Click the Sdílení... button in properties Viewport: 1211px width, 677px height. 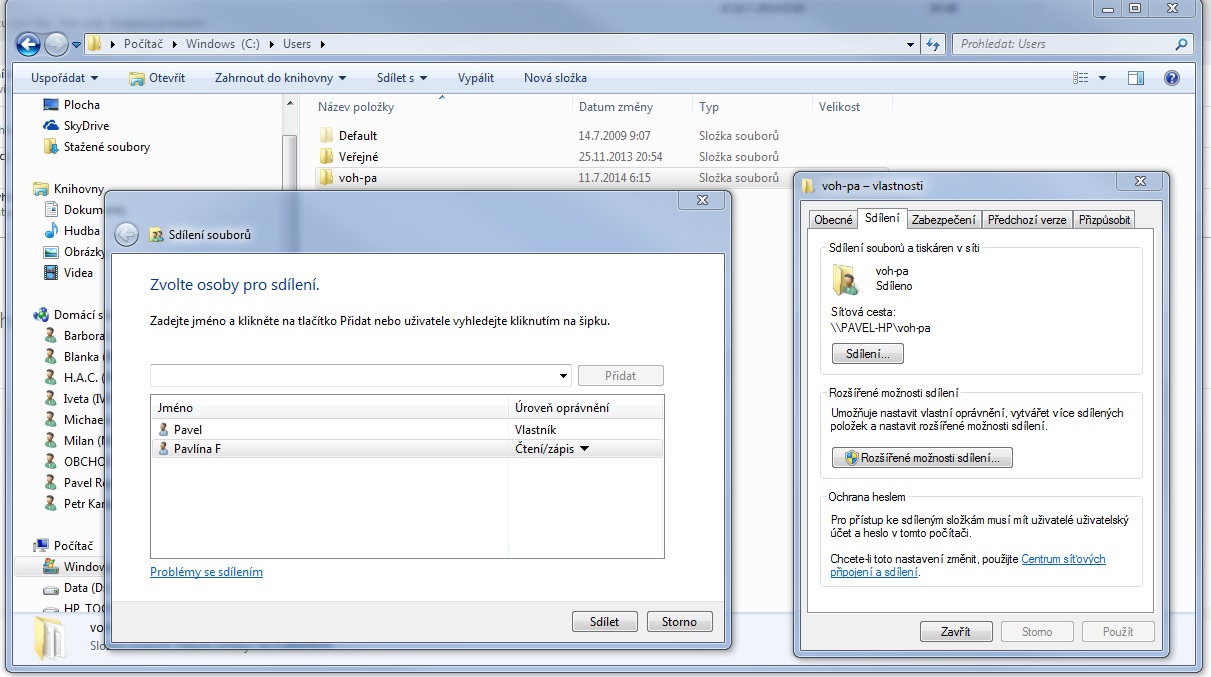867,354
